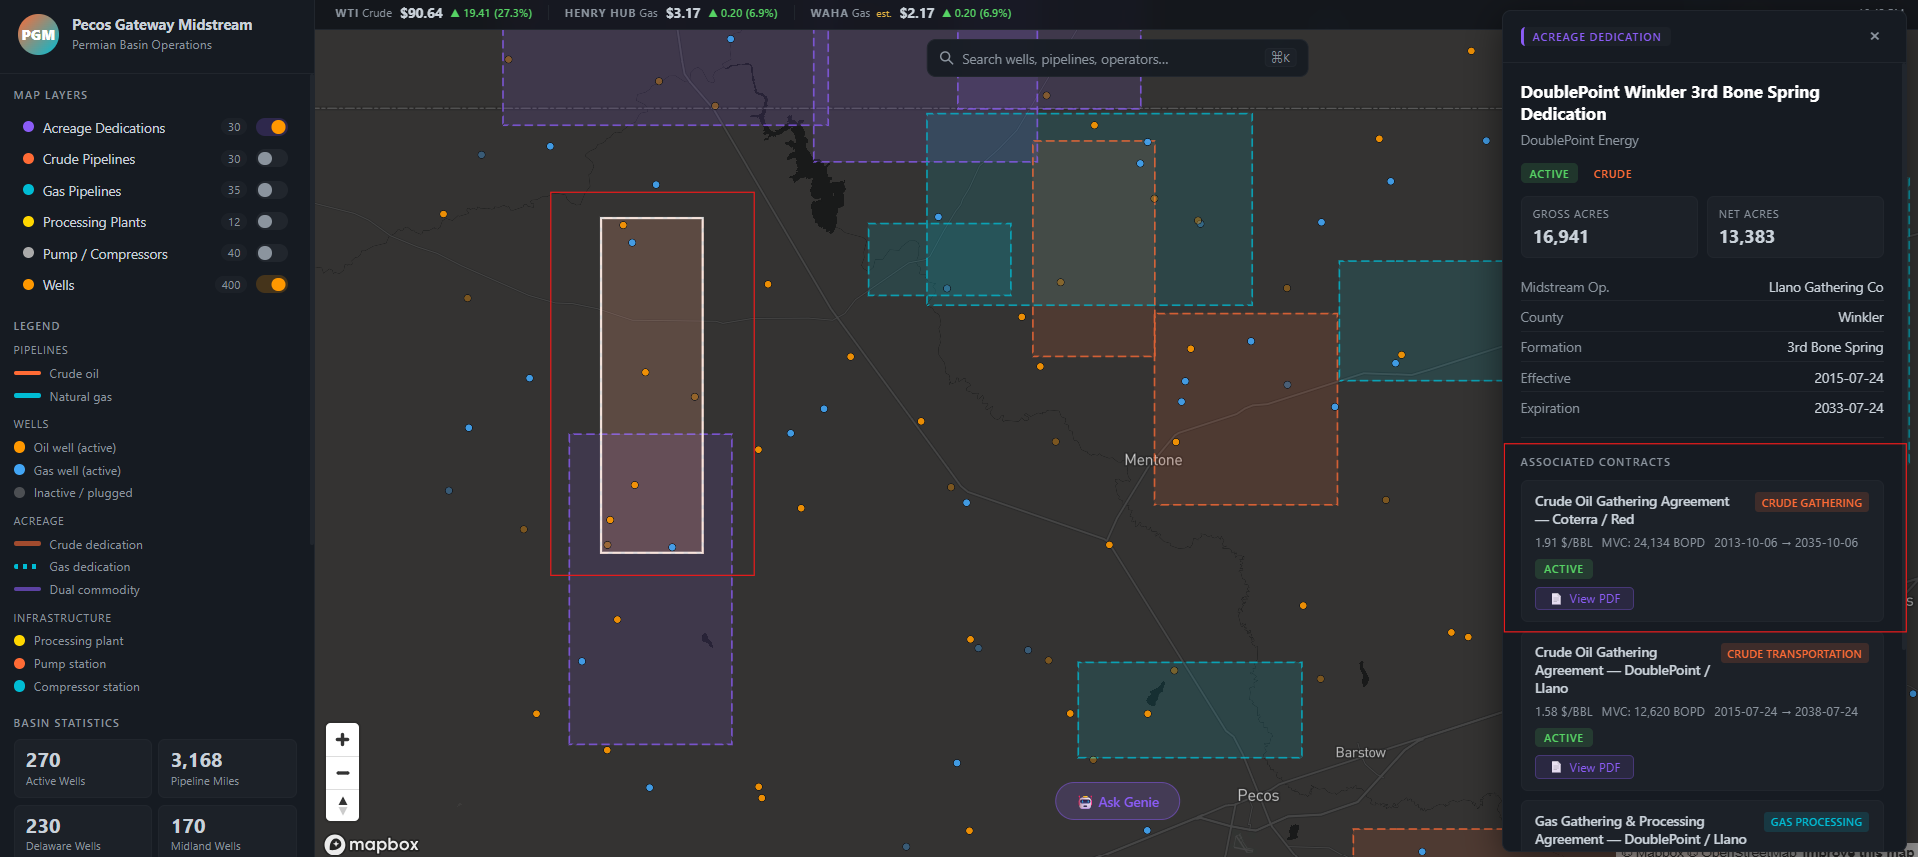Zoom out on the map
This screenshot has width=1918, height=857.
342,773
